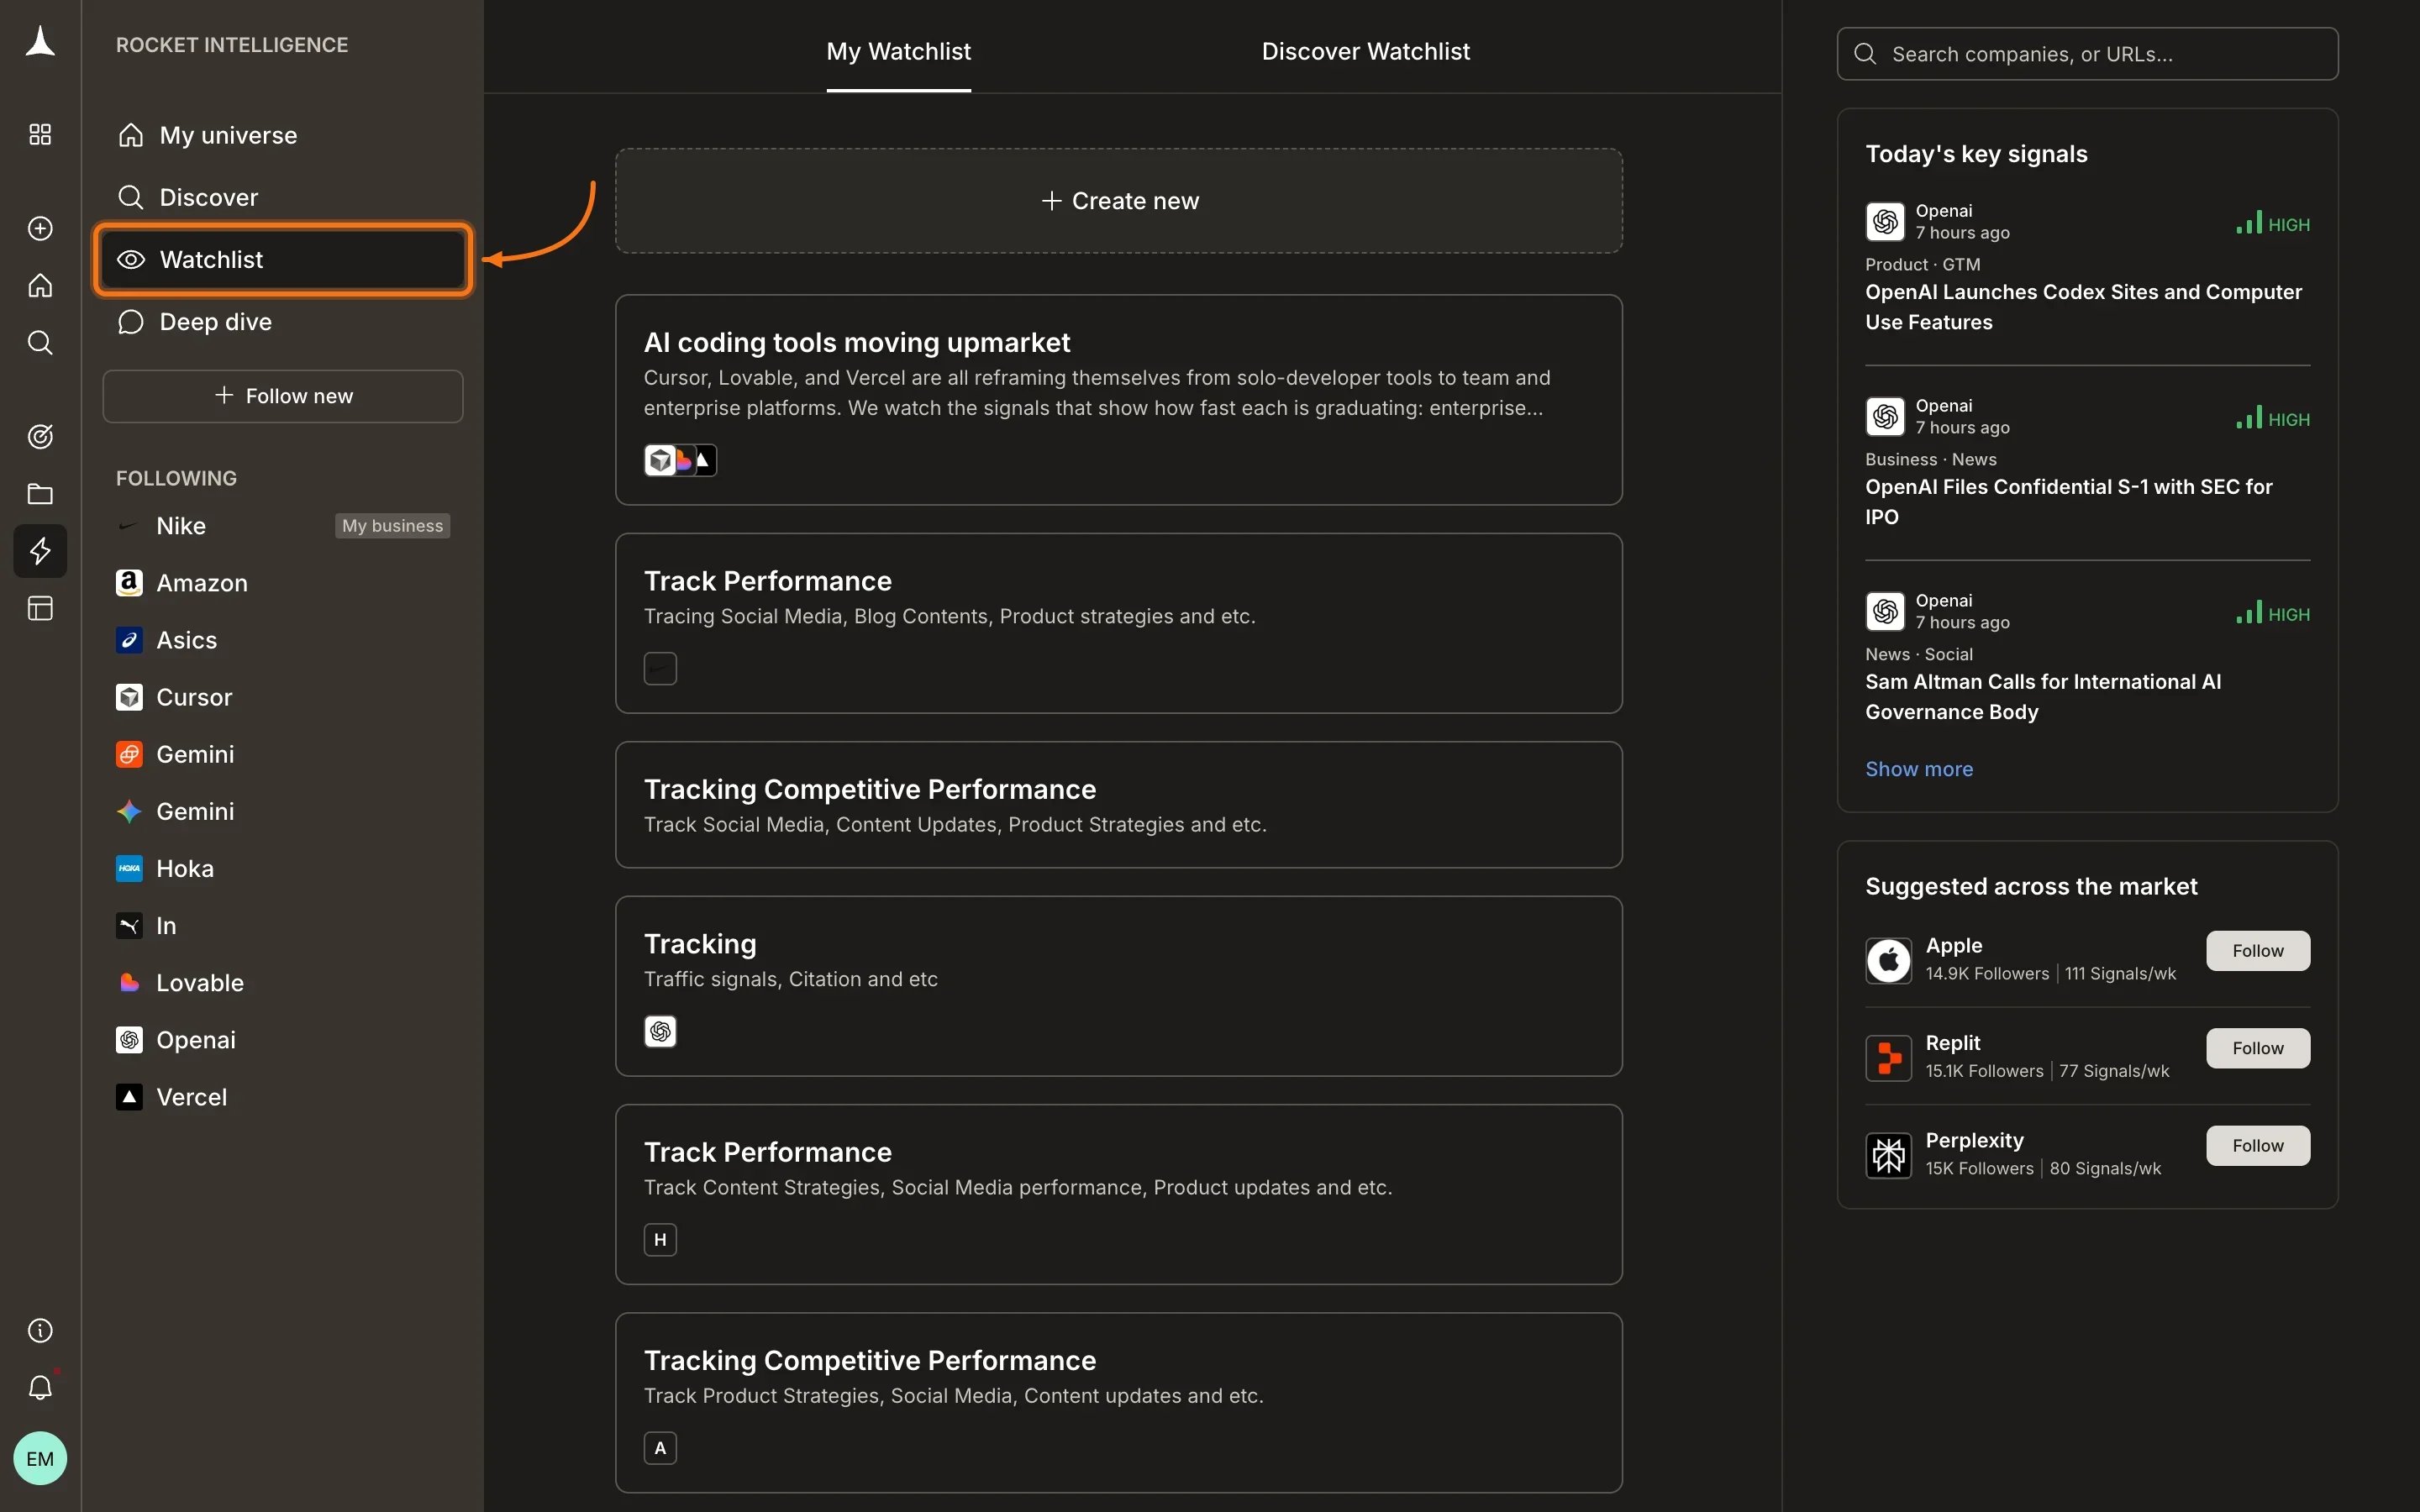The height and width of the screenshot is (1512, 2420).
Task: Click the Apple company name
Action: point(1953,946)
